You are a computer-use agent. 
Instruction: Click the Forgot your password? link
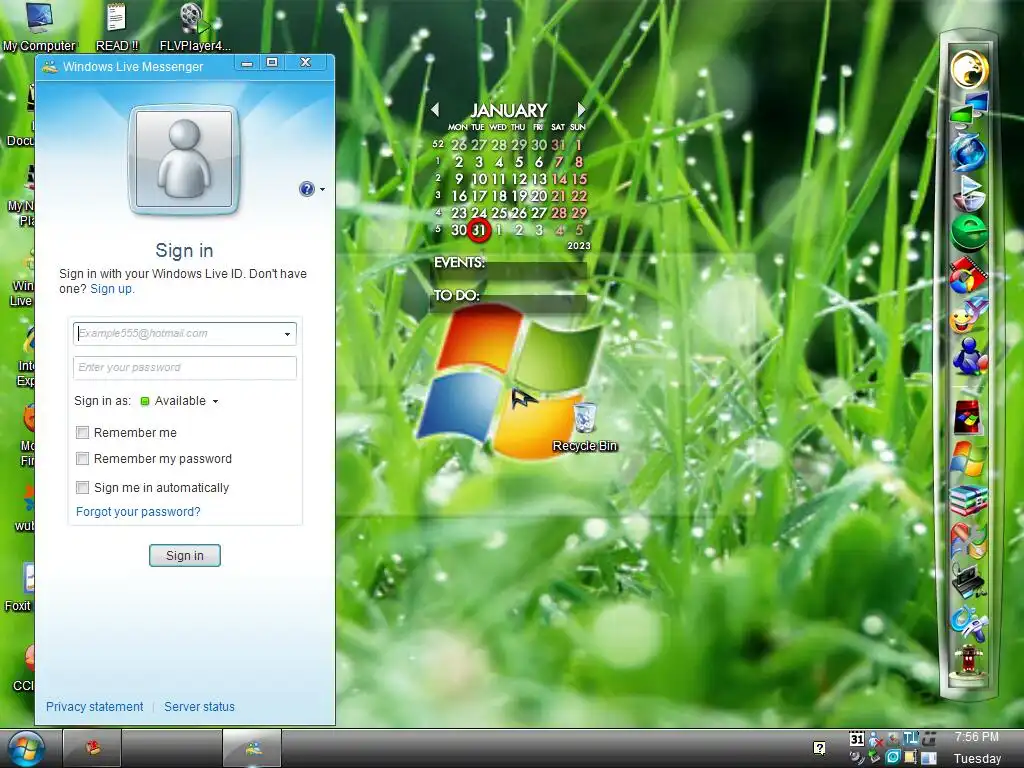point(138,511)
